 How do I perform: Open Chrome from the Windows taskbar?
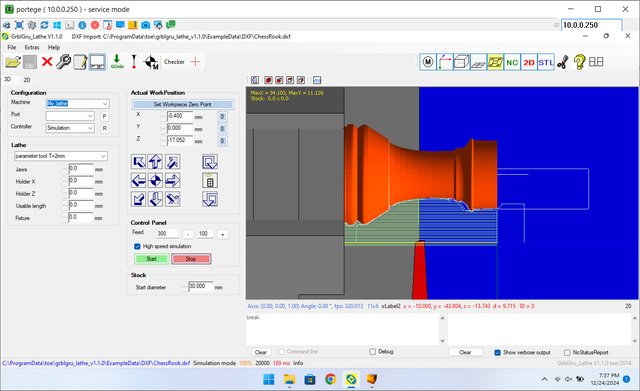(331, 380)
